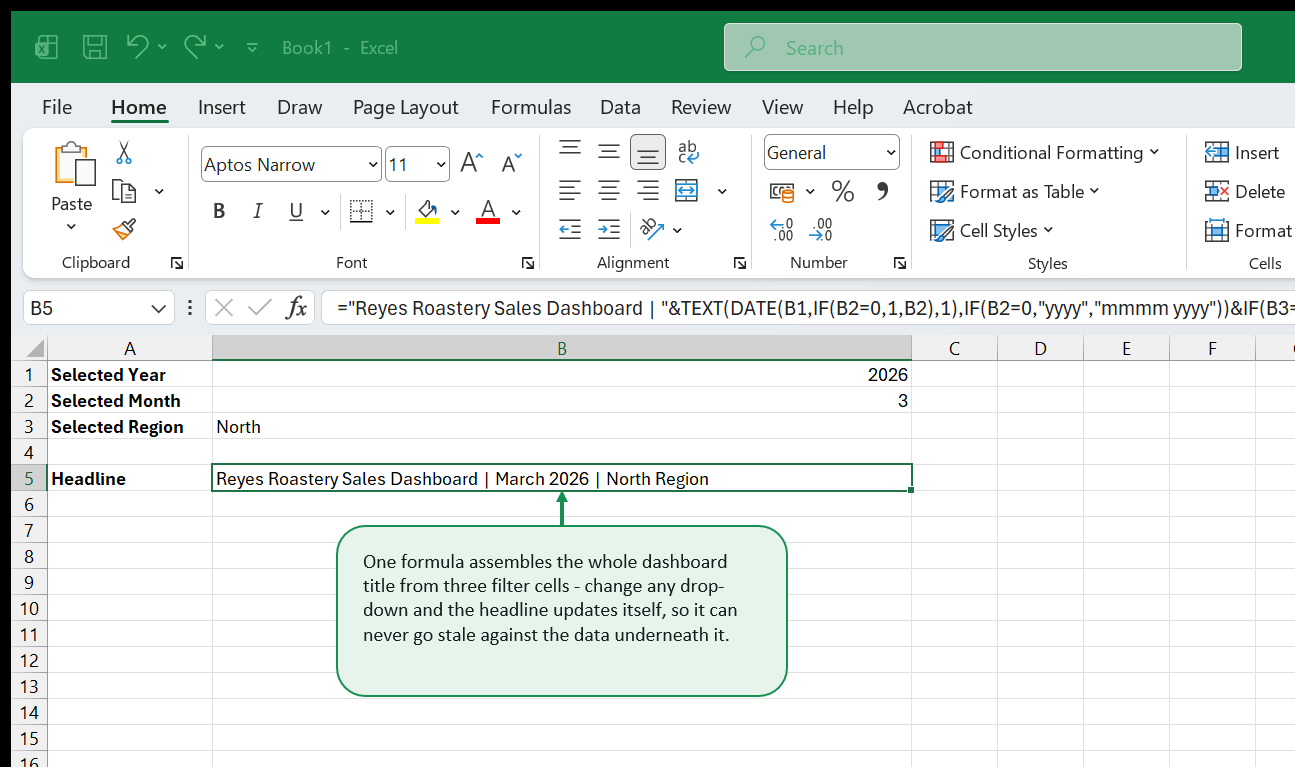Open Cell Styles gallery

(991, 230)
